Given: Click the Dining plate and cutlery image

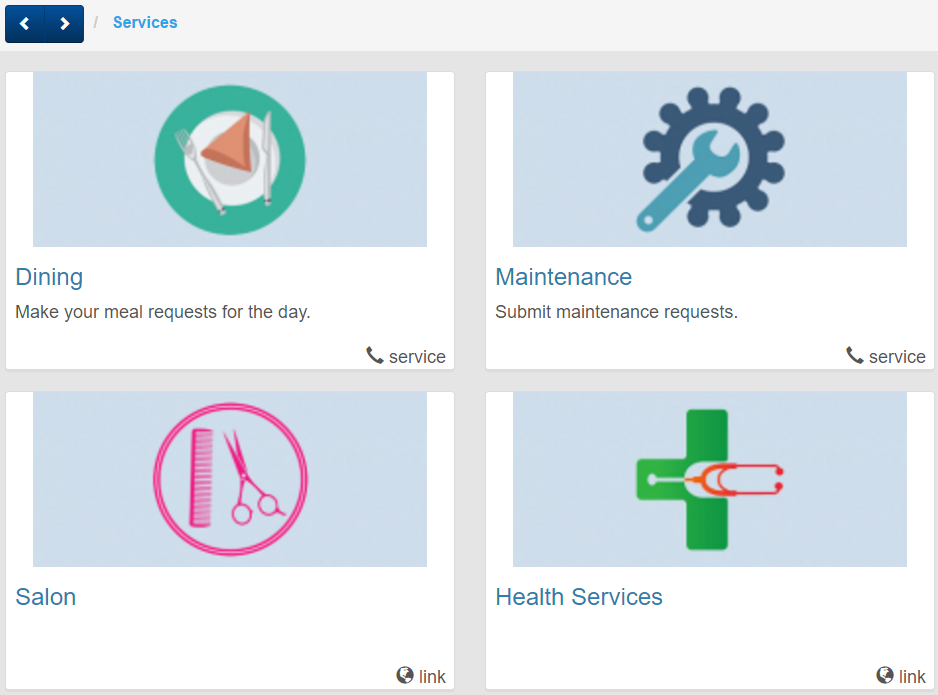Looking at the screenshot, I should click(x=230, y=159).
